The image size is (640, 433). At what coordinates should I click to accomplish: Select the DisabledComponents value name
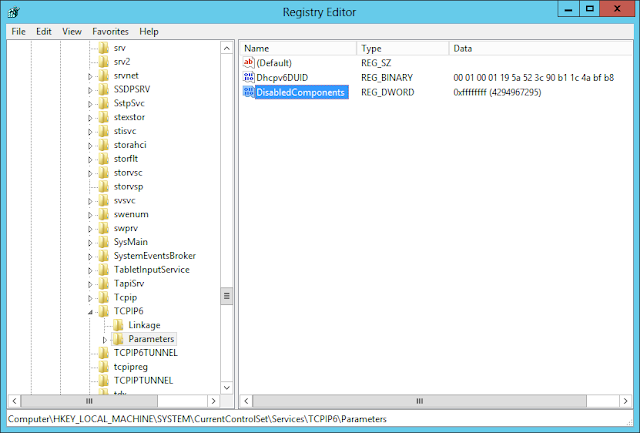301,92
